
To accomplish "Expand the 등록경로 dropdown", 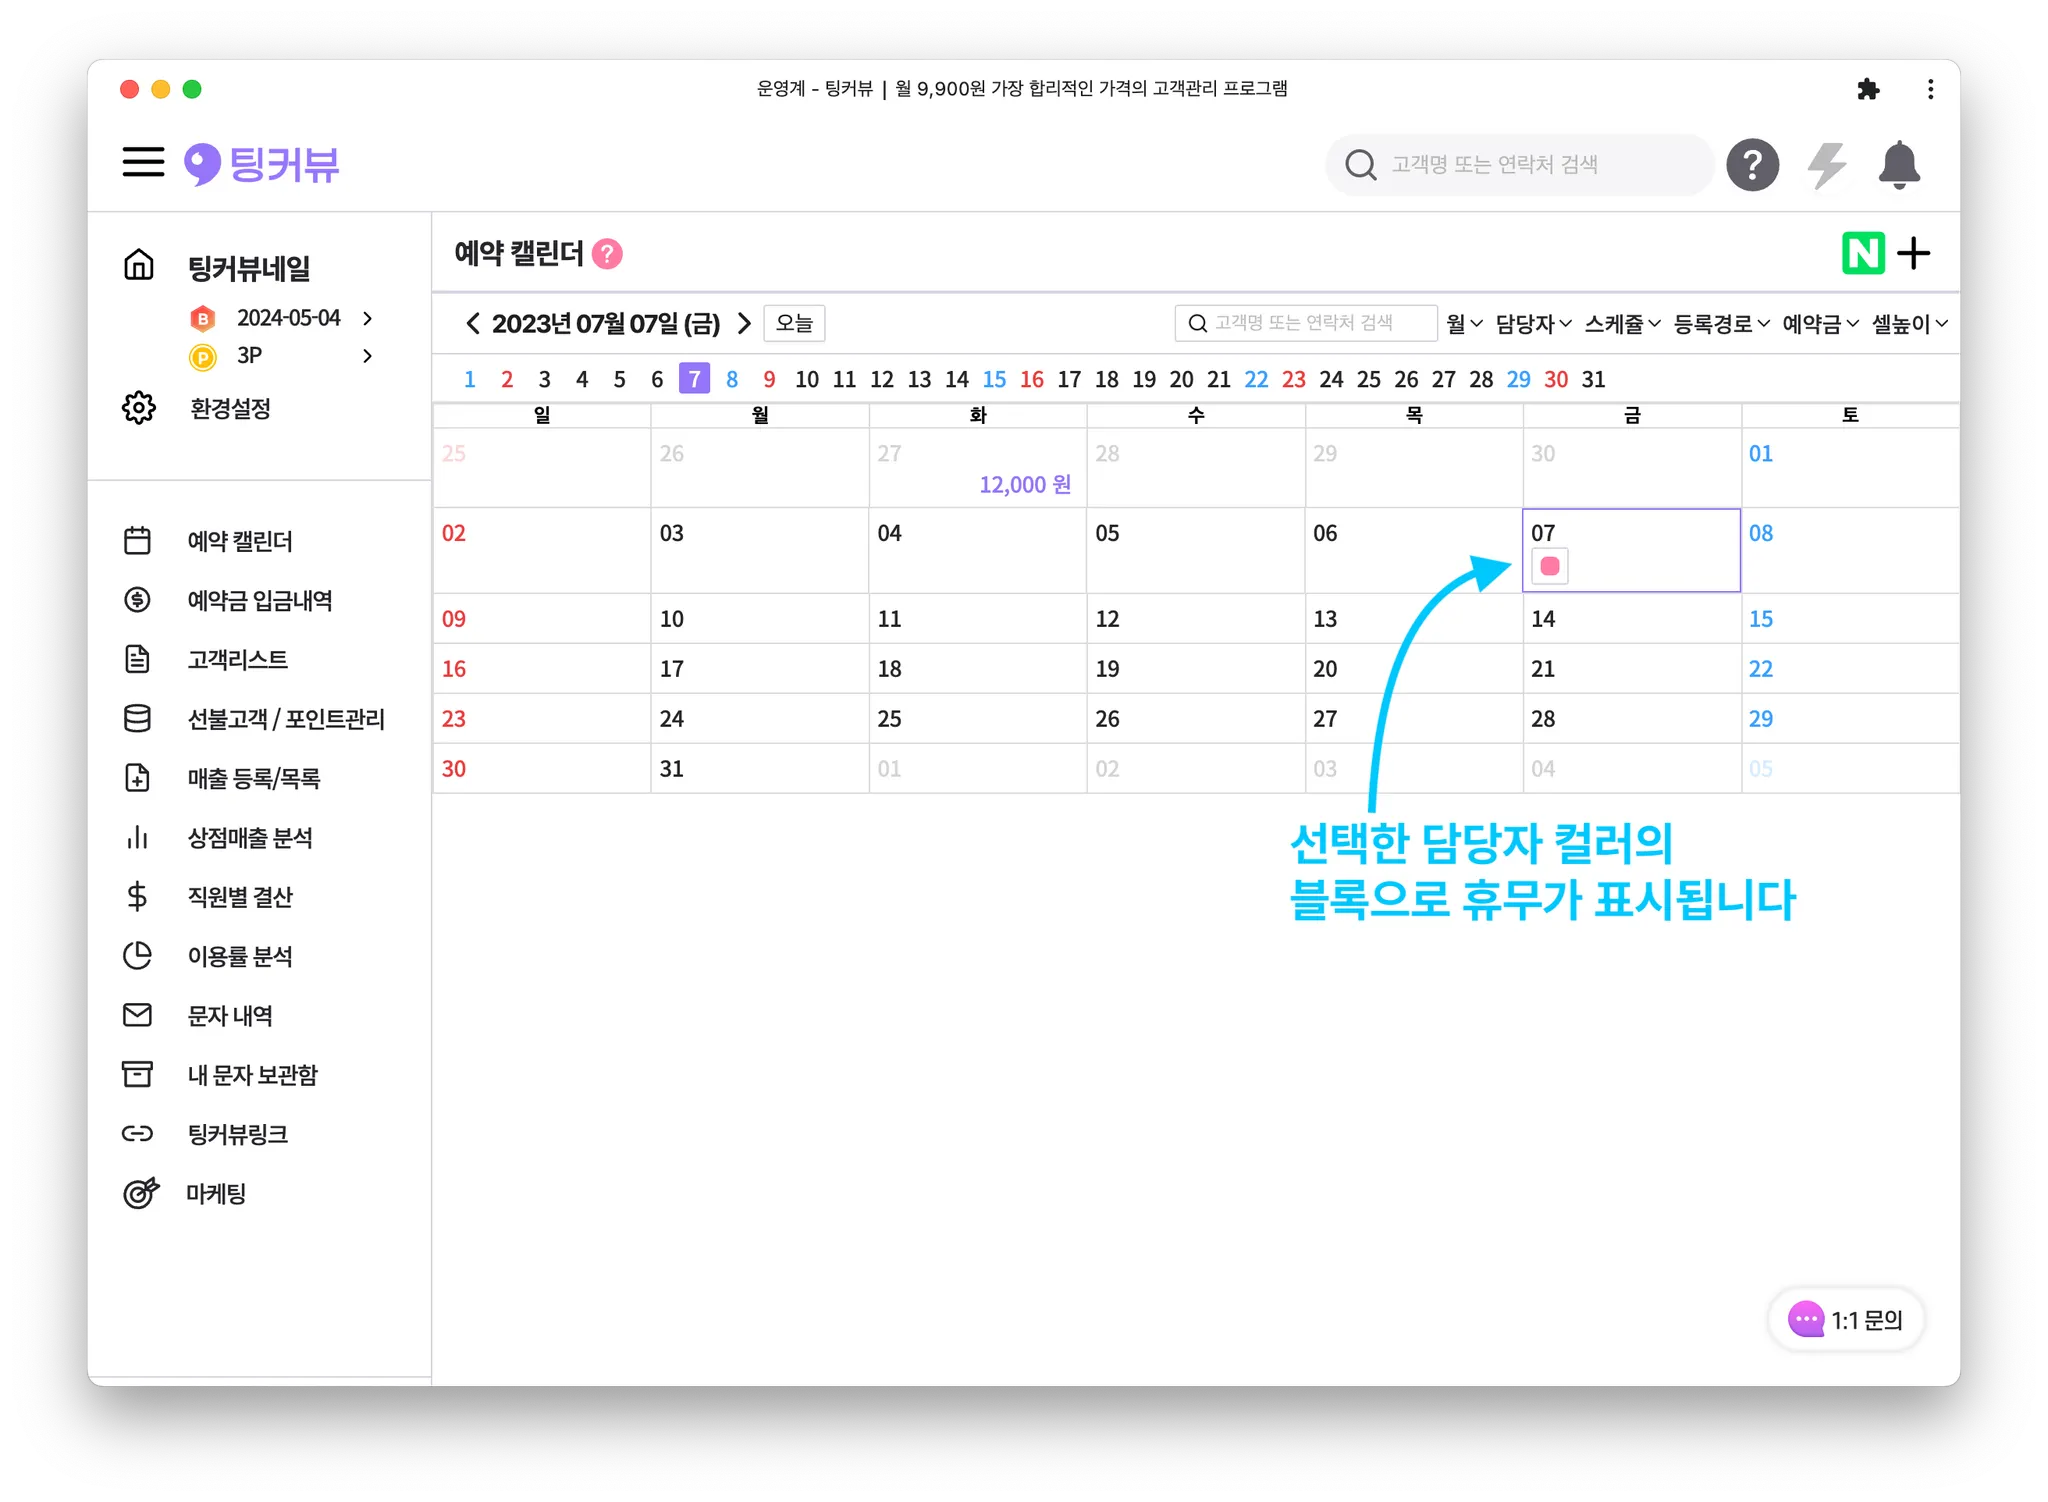I will pyautogui.click(x=1721, y=324).
